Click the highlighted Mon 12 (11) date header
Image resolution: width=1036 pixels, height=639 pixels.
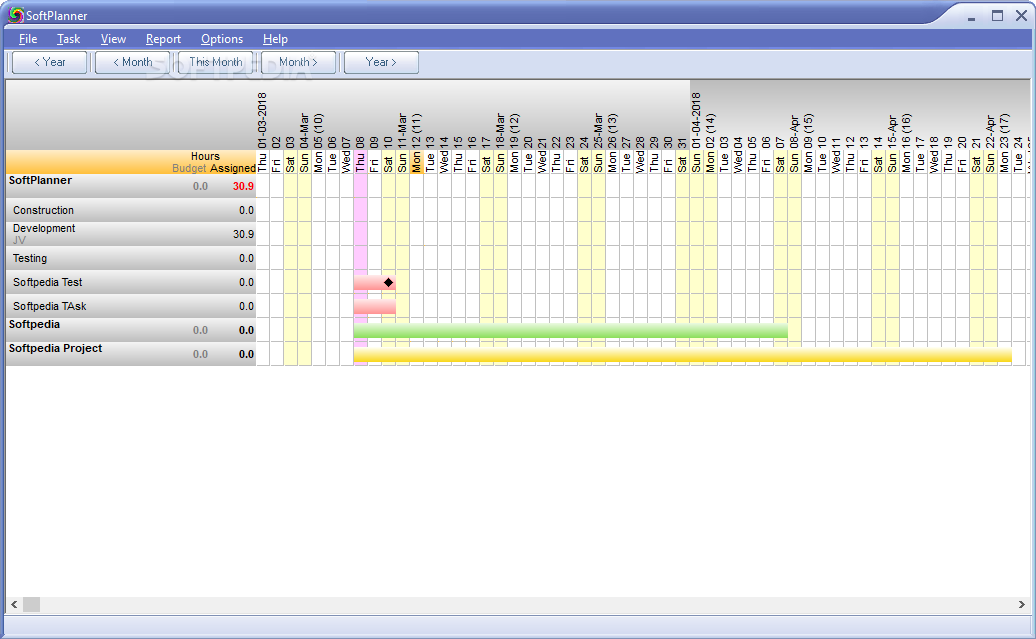416,143
